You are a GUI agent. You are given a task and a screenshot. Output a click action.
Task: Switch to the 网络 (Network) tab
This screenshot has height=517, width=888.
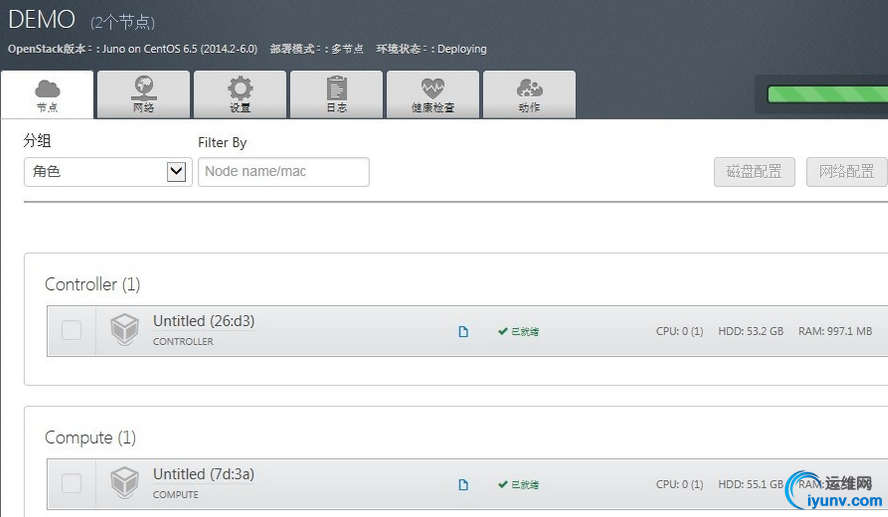tap(143, 95)
